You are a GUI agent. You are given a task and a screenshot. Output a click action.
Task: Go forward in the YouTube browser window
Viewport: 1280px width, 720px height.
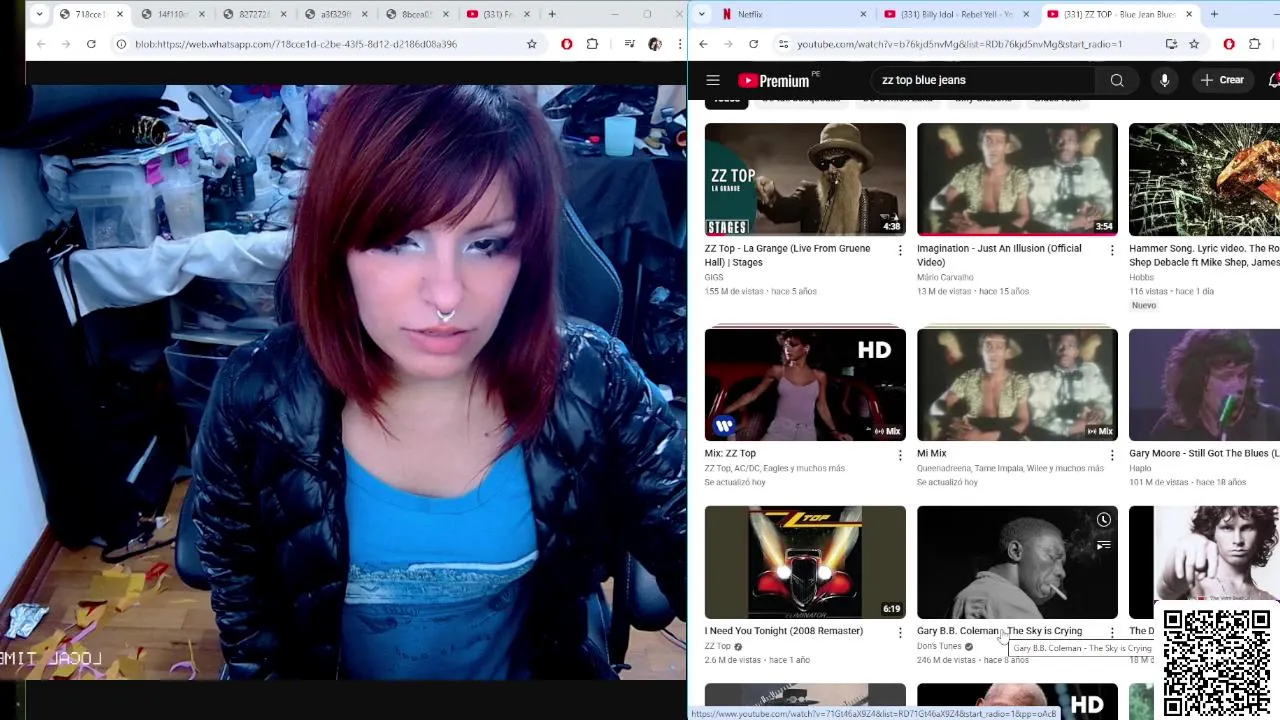tap(727, 44)
